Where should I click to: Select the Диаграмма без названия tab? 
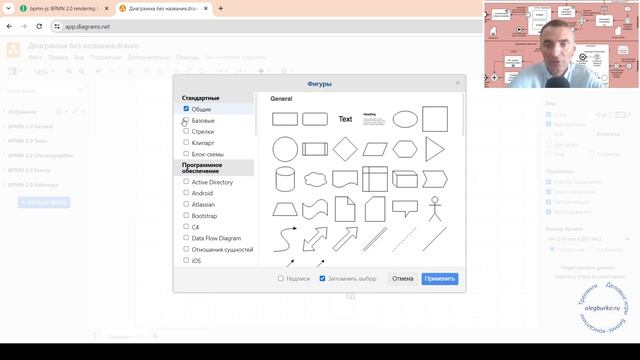[163, 9]
